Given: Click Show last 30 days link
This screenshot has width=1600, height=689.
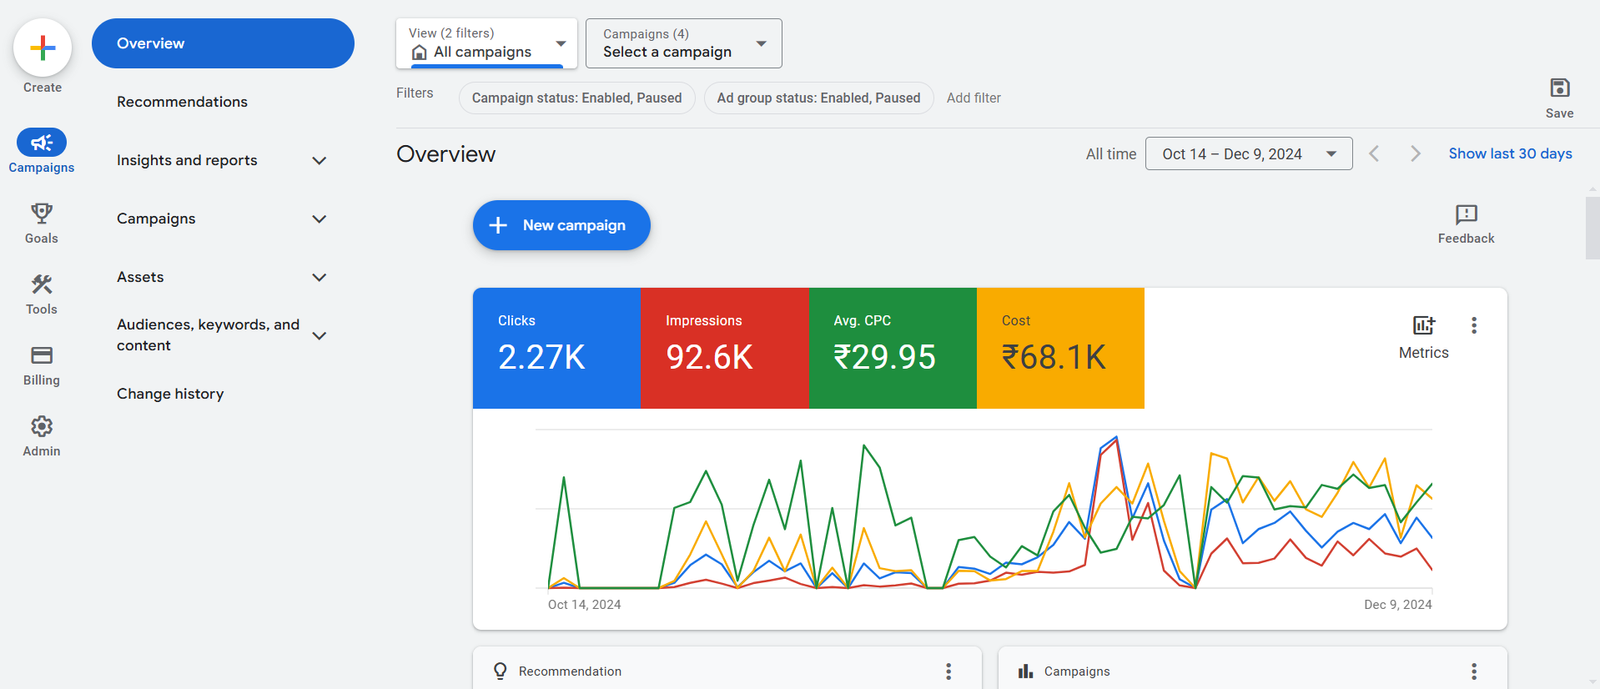Looking at the screenshot, I should click(1510, 153).
